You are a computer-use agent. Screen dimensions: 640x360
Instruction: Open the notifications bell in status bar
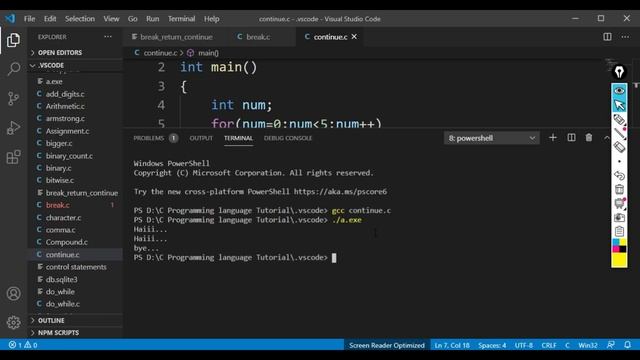pyautogui.click(x=628, y=345)
